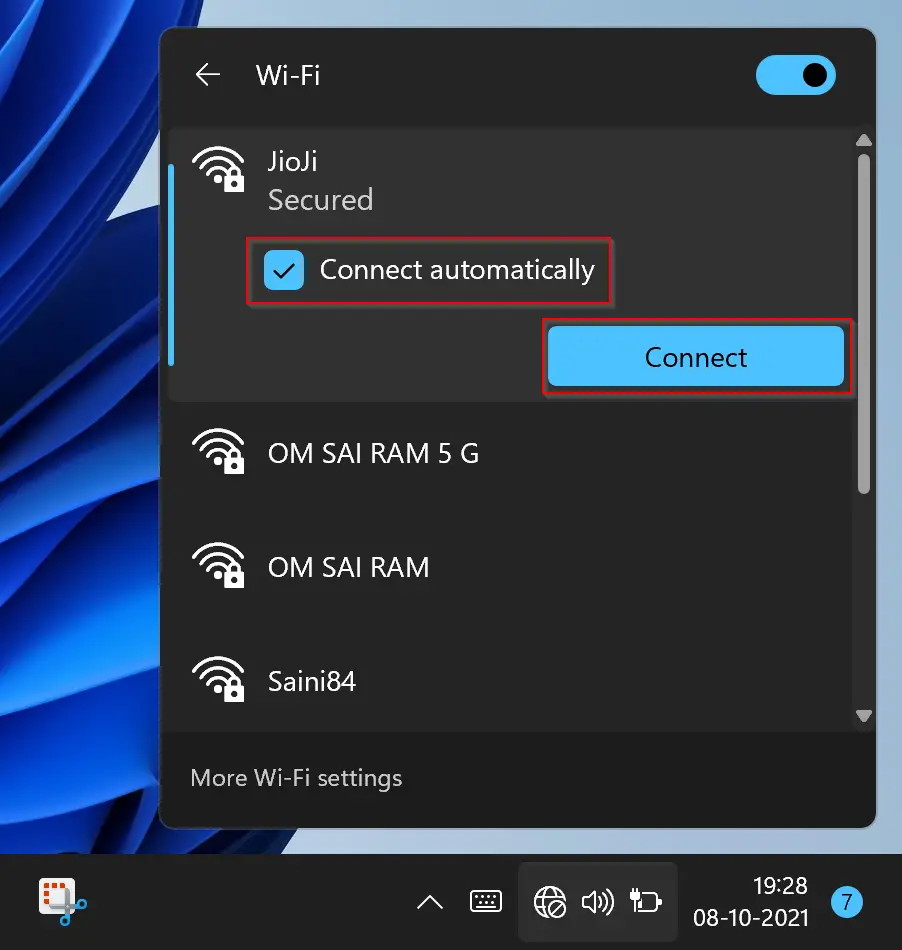Click the scrollbar down arrow in network list
The height and width of the screenshot is (950, 902).
point(864,716)
